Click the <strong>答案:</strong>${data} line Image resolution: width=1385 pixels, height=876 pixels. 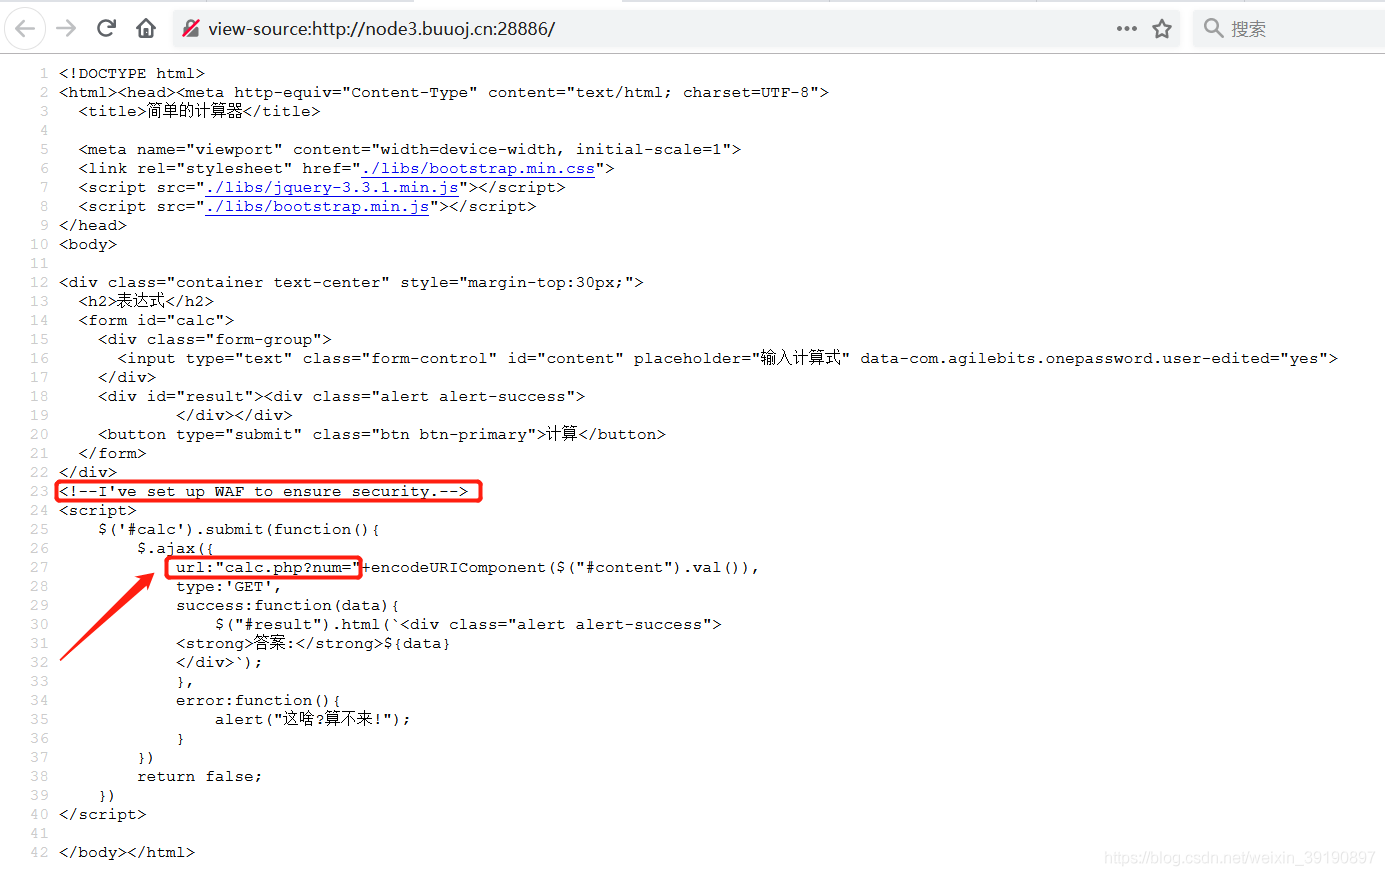tap(313, 643)
